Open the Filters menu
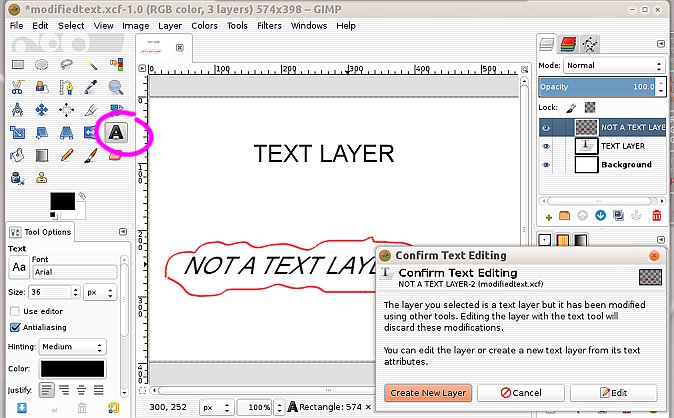Viewport: 674px width, 418px height. pos(269,26)
